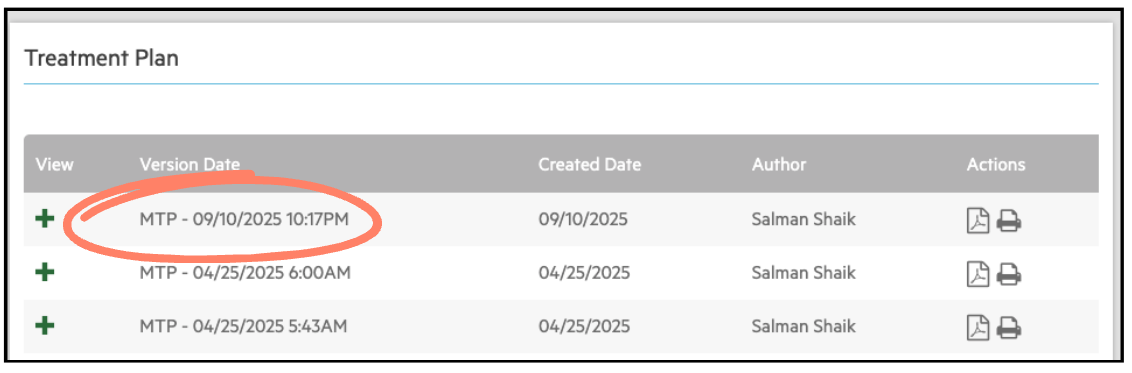Click created date 09/10/2025 in first row
Screen dimensions: 1132x373
tap(583, 219)
